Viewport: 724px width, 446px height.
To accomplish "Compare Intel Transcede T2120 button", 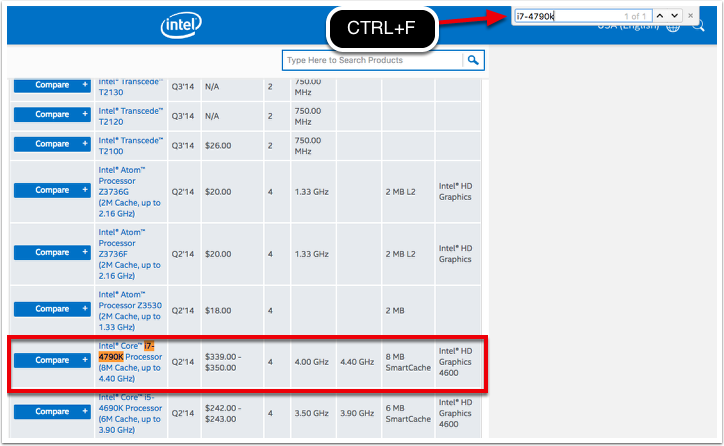I will [52, 115].
